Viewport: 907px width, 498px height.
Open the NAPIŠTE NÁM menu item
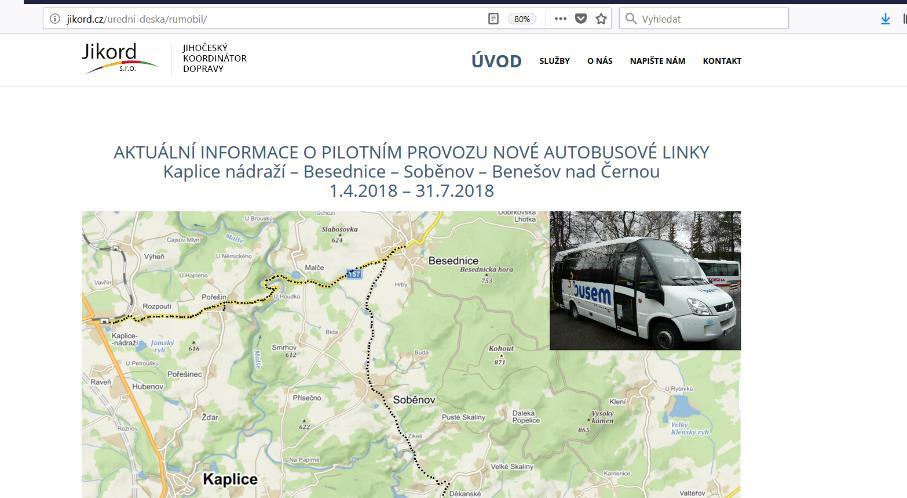click(658, 61)
